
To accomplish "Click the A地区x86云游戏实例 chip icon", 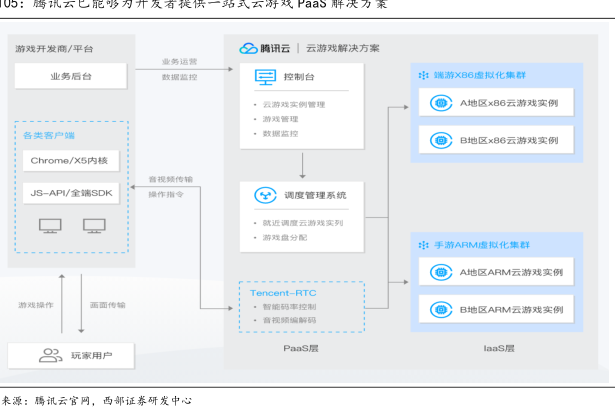I will (x=438, y=102).
